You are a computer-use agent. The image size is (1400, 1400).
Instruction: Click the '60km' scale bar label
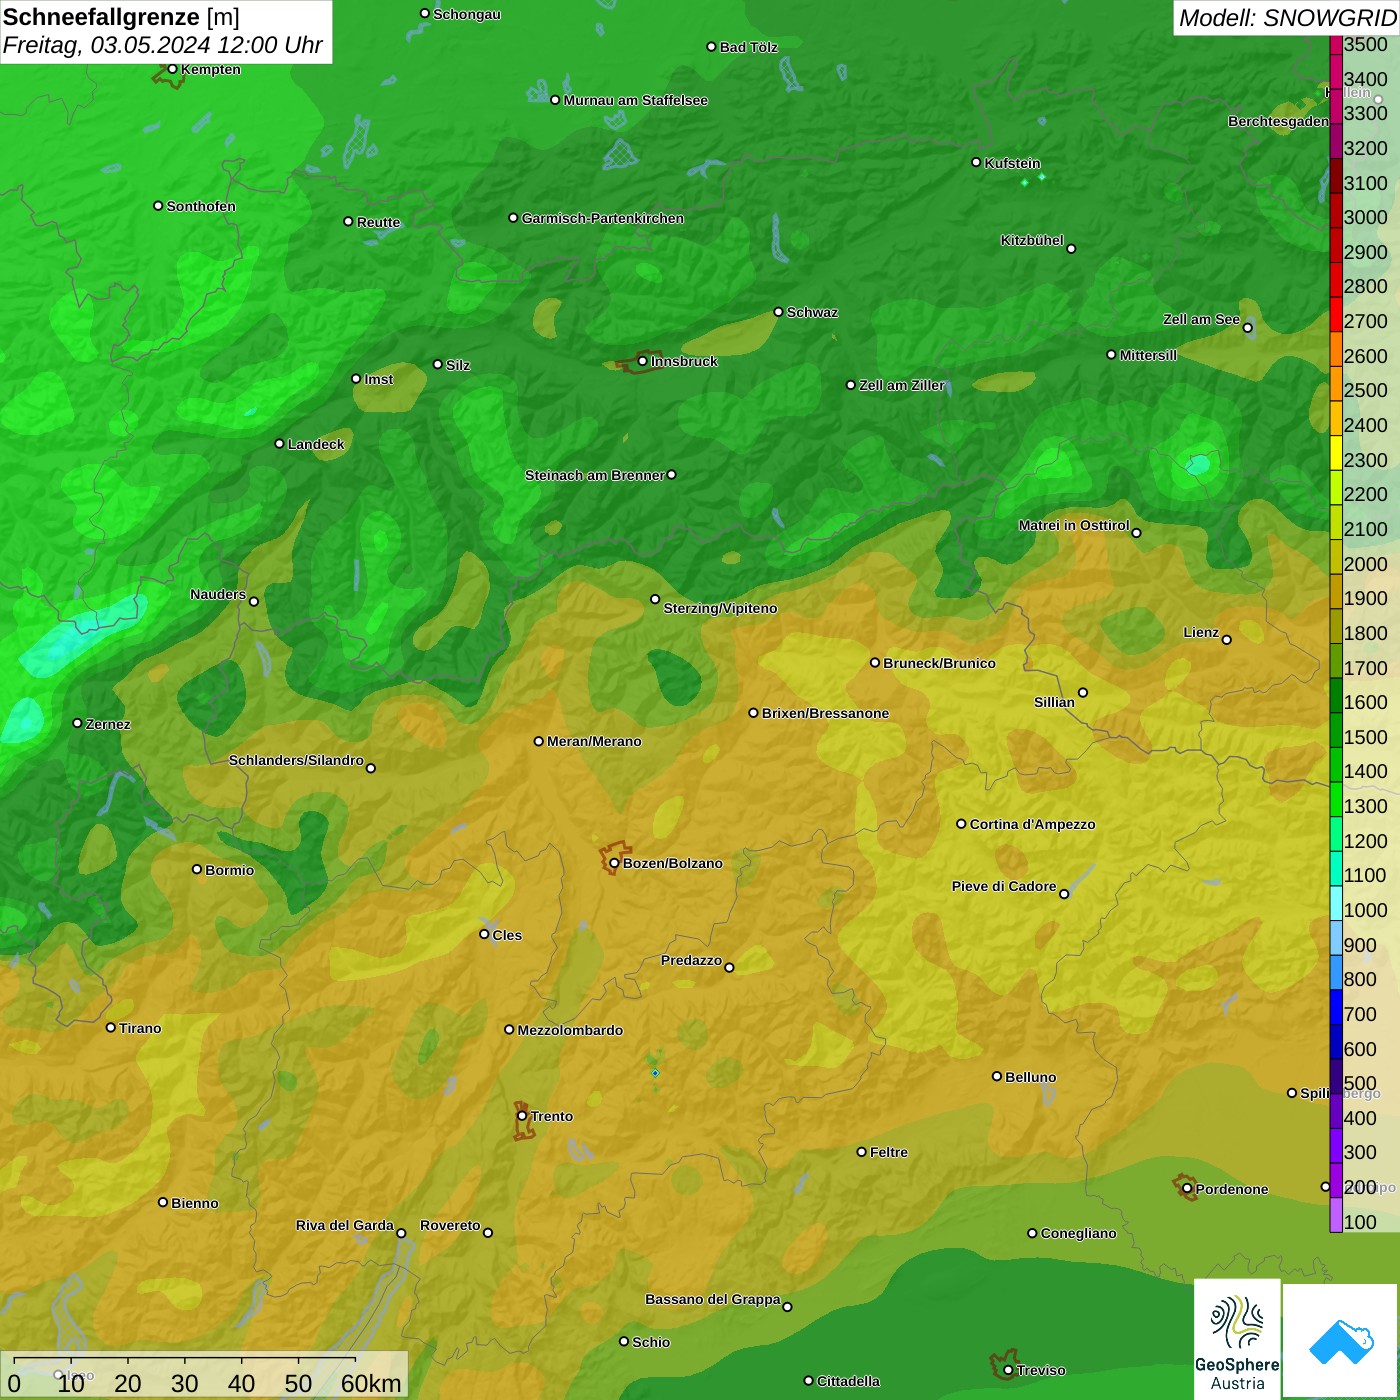point(371,1383)
